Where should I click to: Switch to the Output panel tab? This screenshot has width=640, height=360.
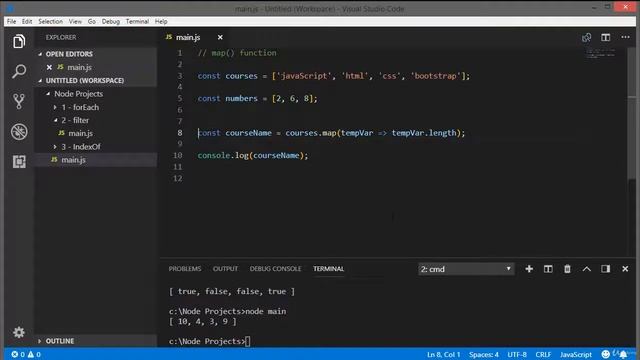click(x=225, y=269)
